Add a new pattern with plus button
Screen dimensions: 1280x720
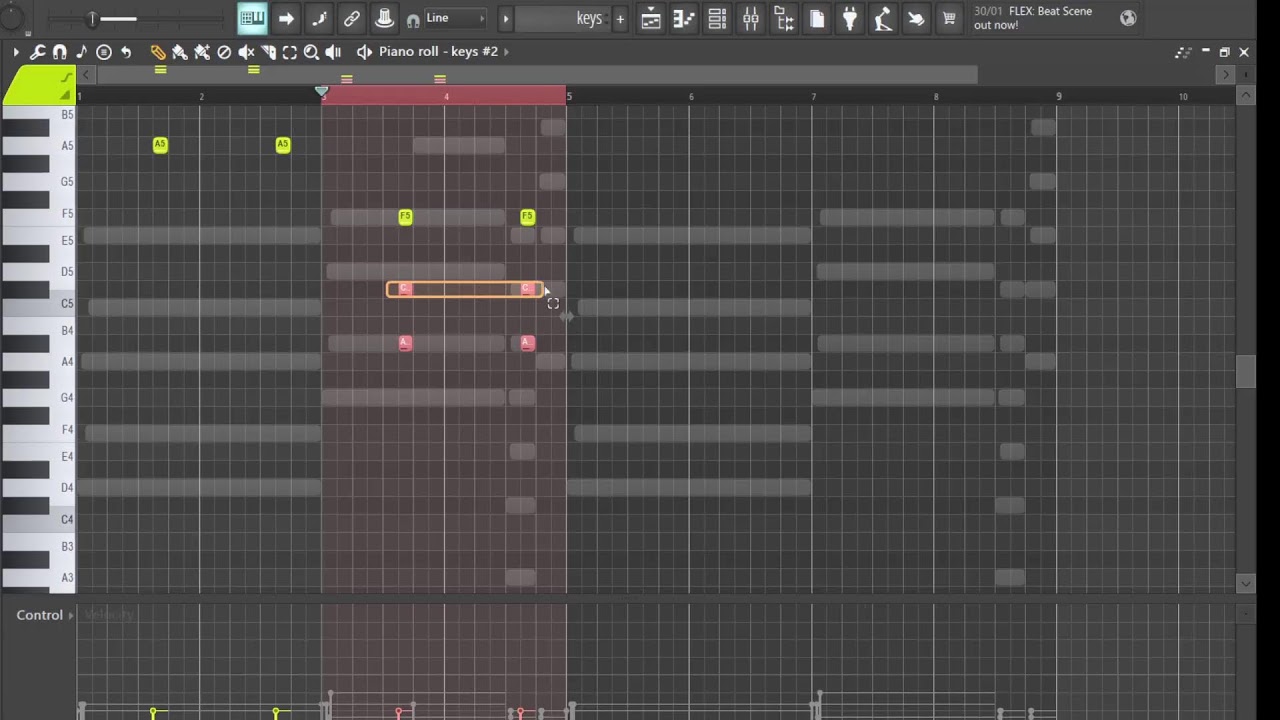click(620, 18)
